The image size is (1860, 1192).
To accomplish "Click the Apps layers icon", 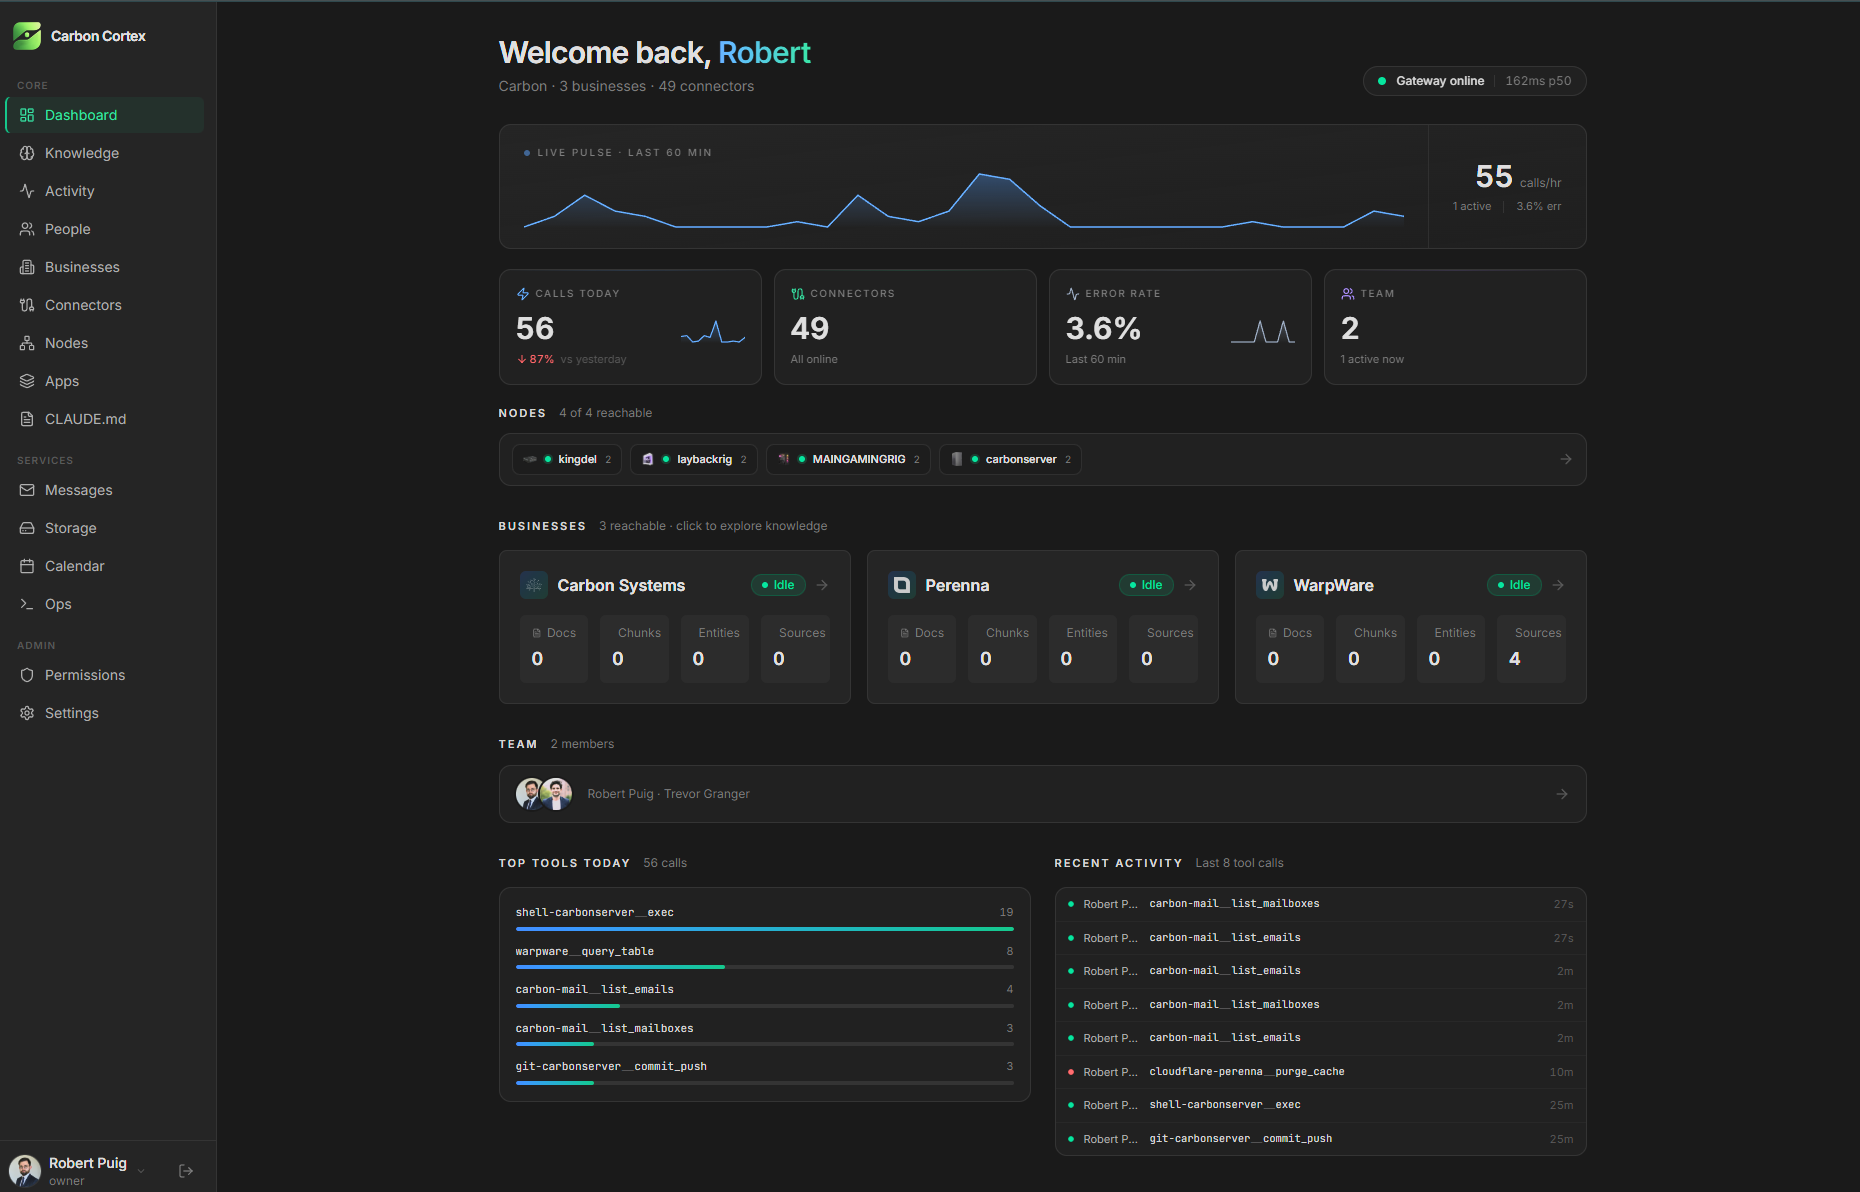I will click(27, 381).
